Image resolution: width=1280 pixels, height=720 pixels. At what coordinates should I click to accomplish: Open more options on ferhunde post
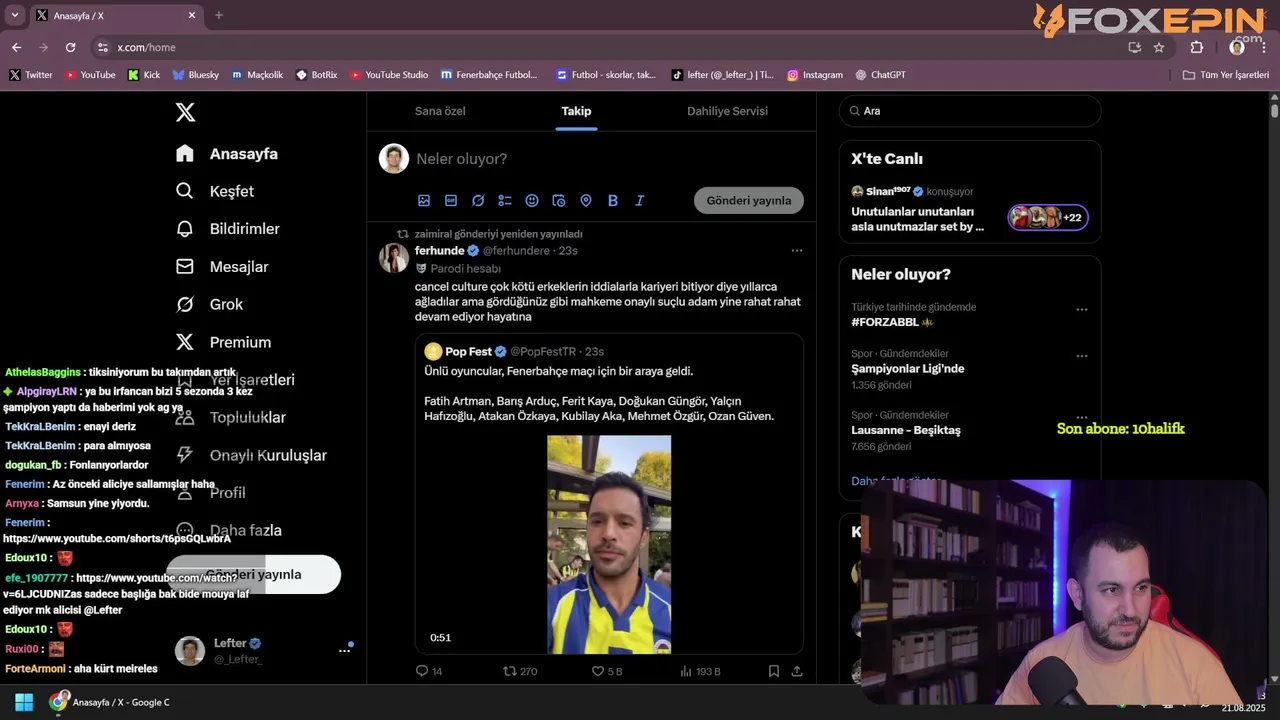point(796,251)
